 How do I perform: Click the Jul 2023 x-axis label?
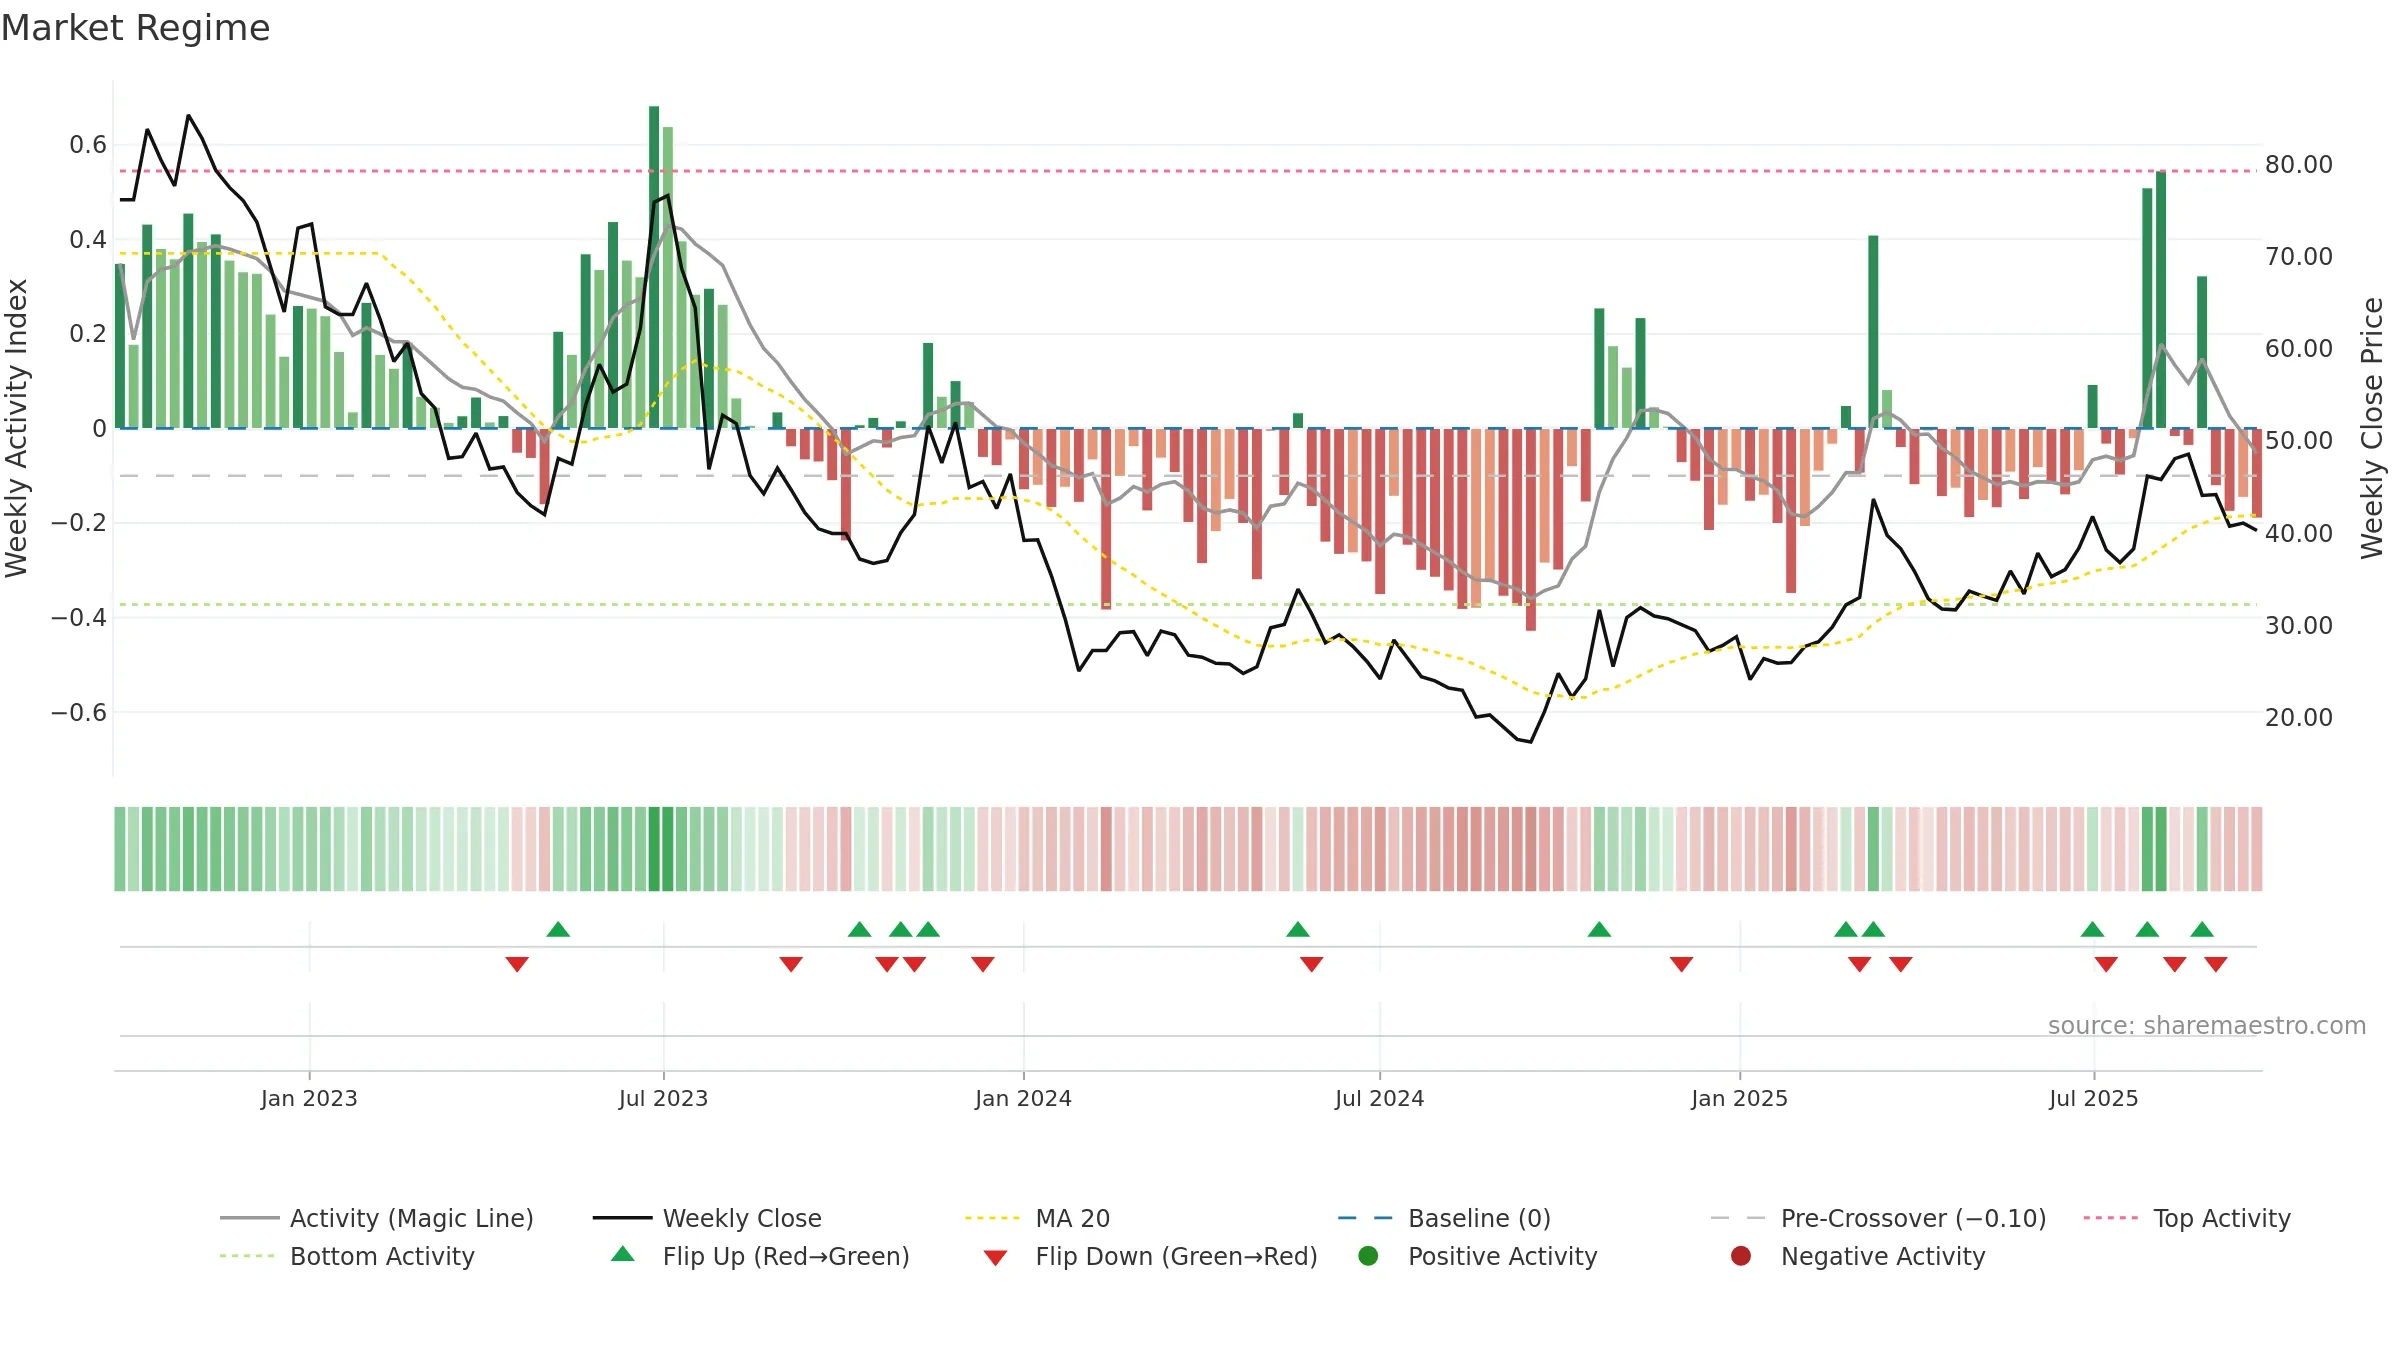(x=663, y=1098)
